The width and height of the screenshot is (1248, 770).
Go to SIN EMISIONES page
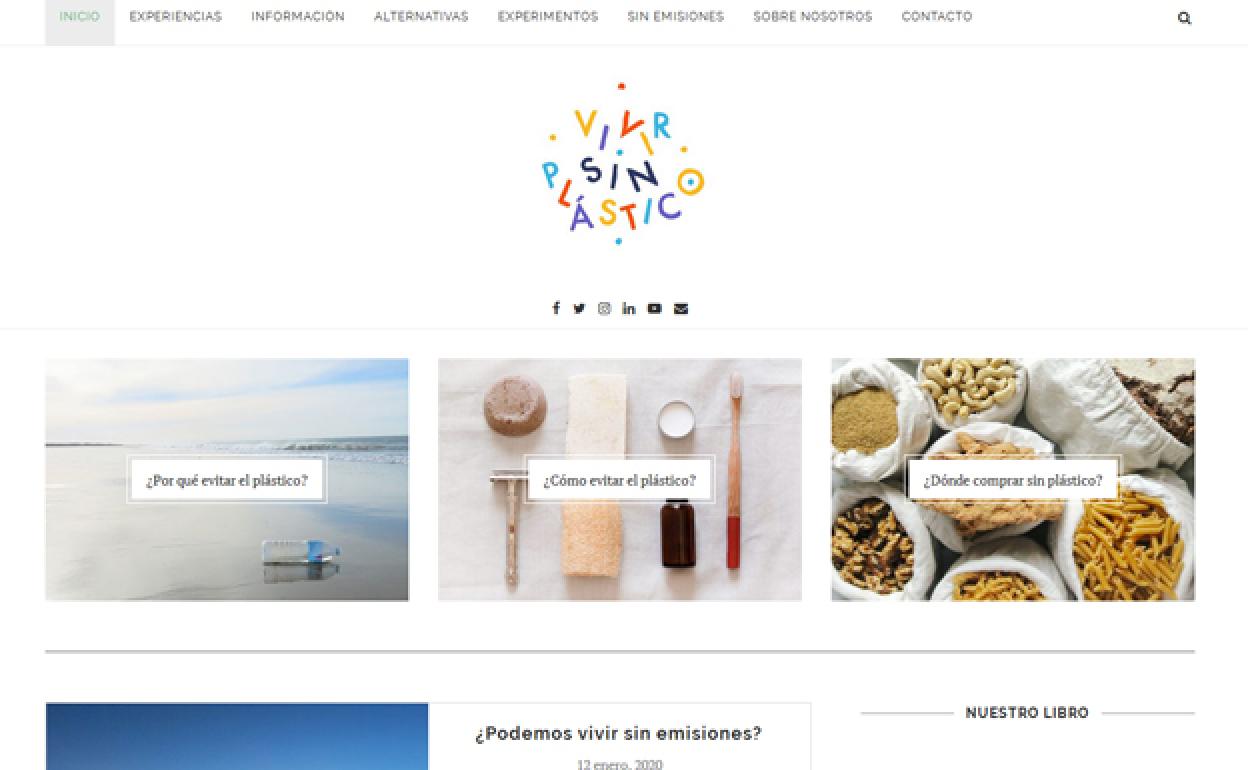pos(676,17)
